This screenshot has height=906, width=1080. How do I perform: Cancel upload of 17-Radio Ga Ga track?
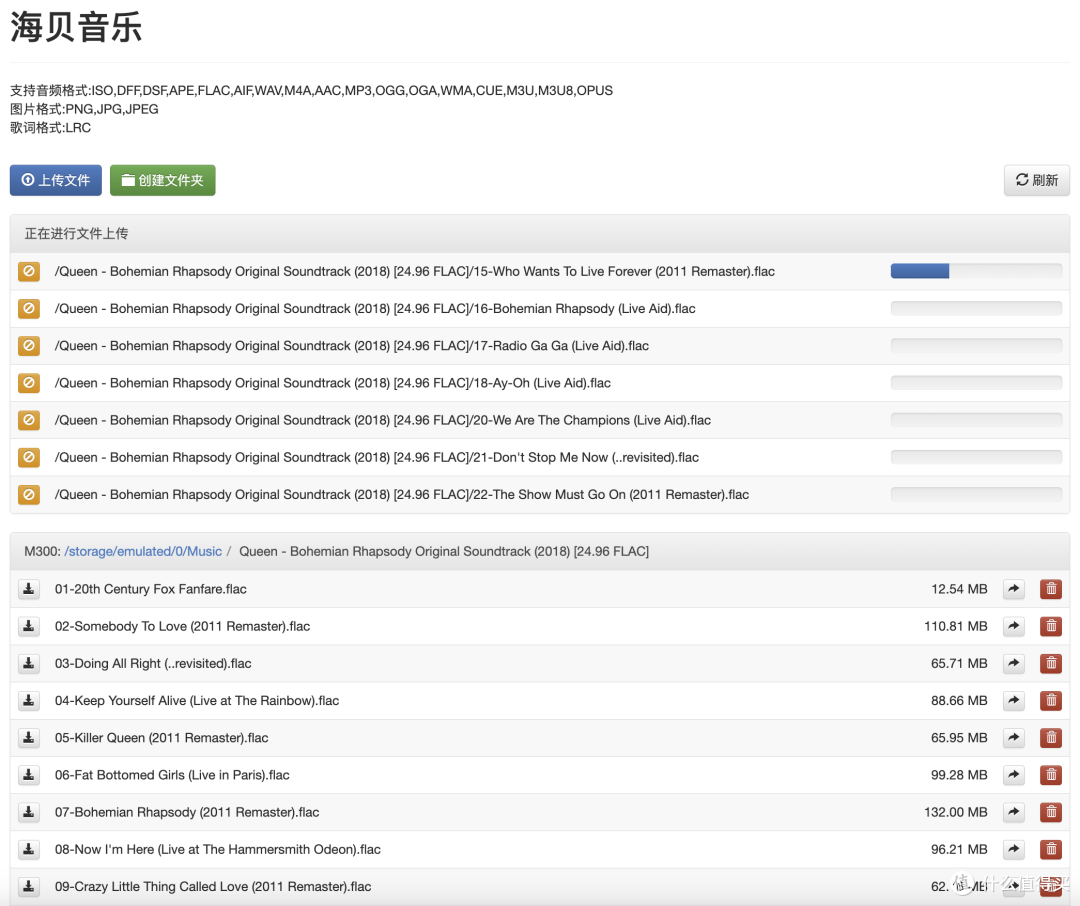click(x=29, y=346)
